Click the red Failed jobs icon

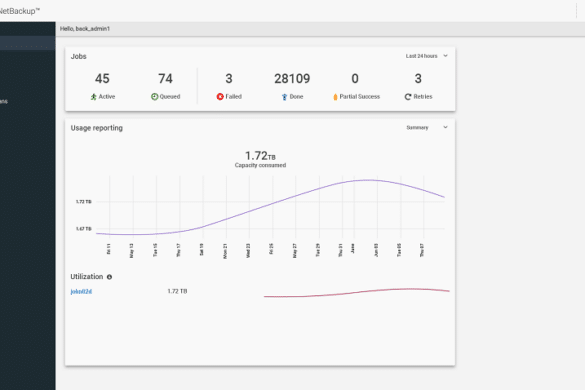coord(220,97)
